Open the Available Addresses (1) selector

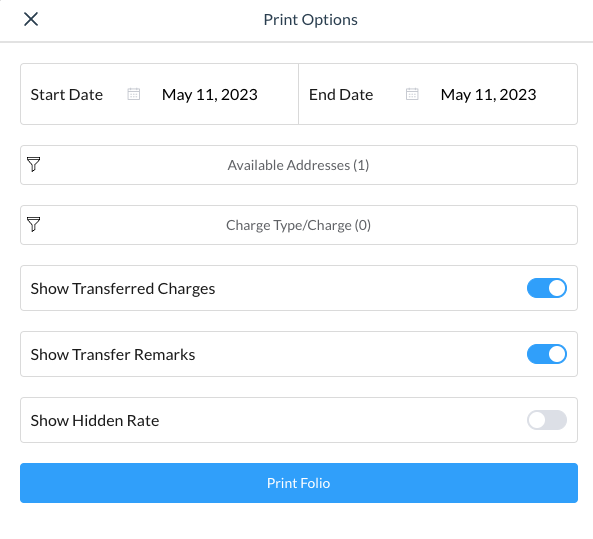[x=299, y=165]
